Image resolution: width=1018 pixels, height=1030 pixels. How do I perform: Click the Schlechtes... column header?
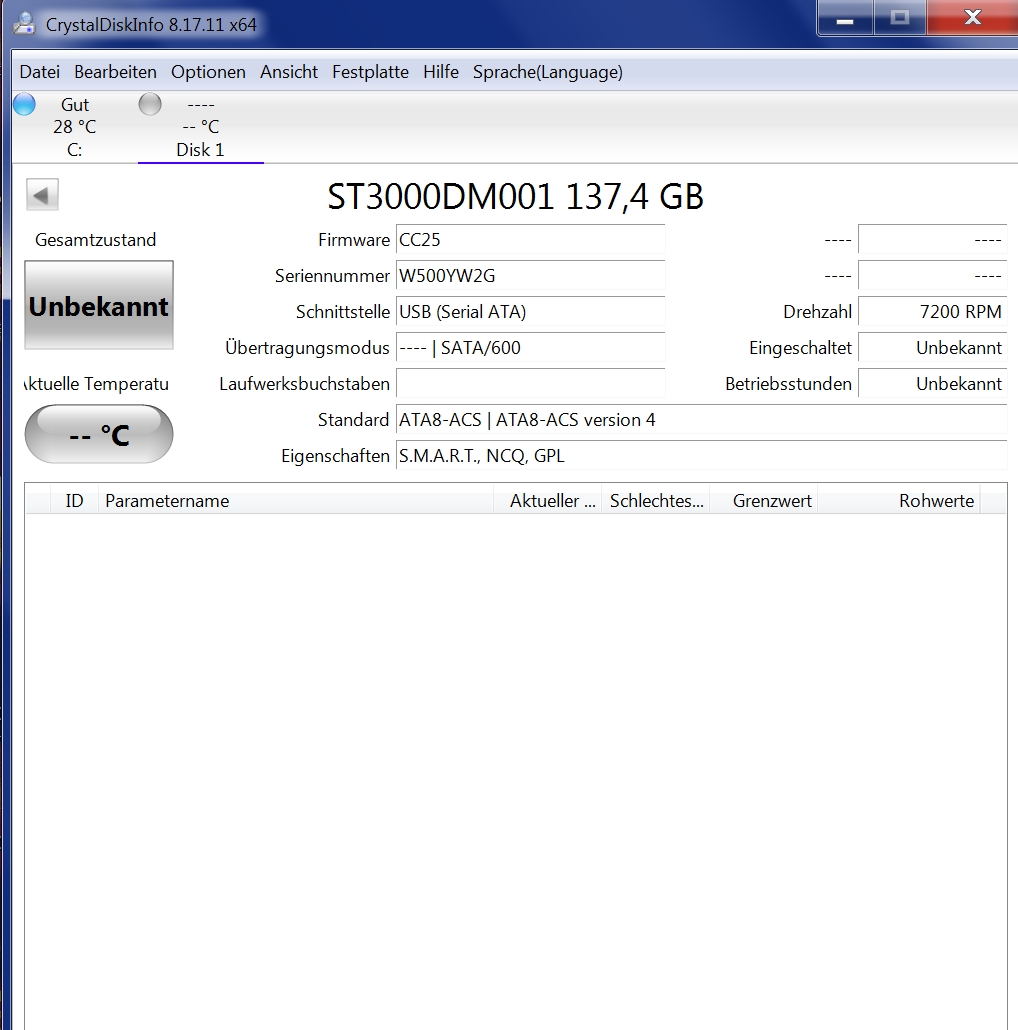point(655,501)
